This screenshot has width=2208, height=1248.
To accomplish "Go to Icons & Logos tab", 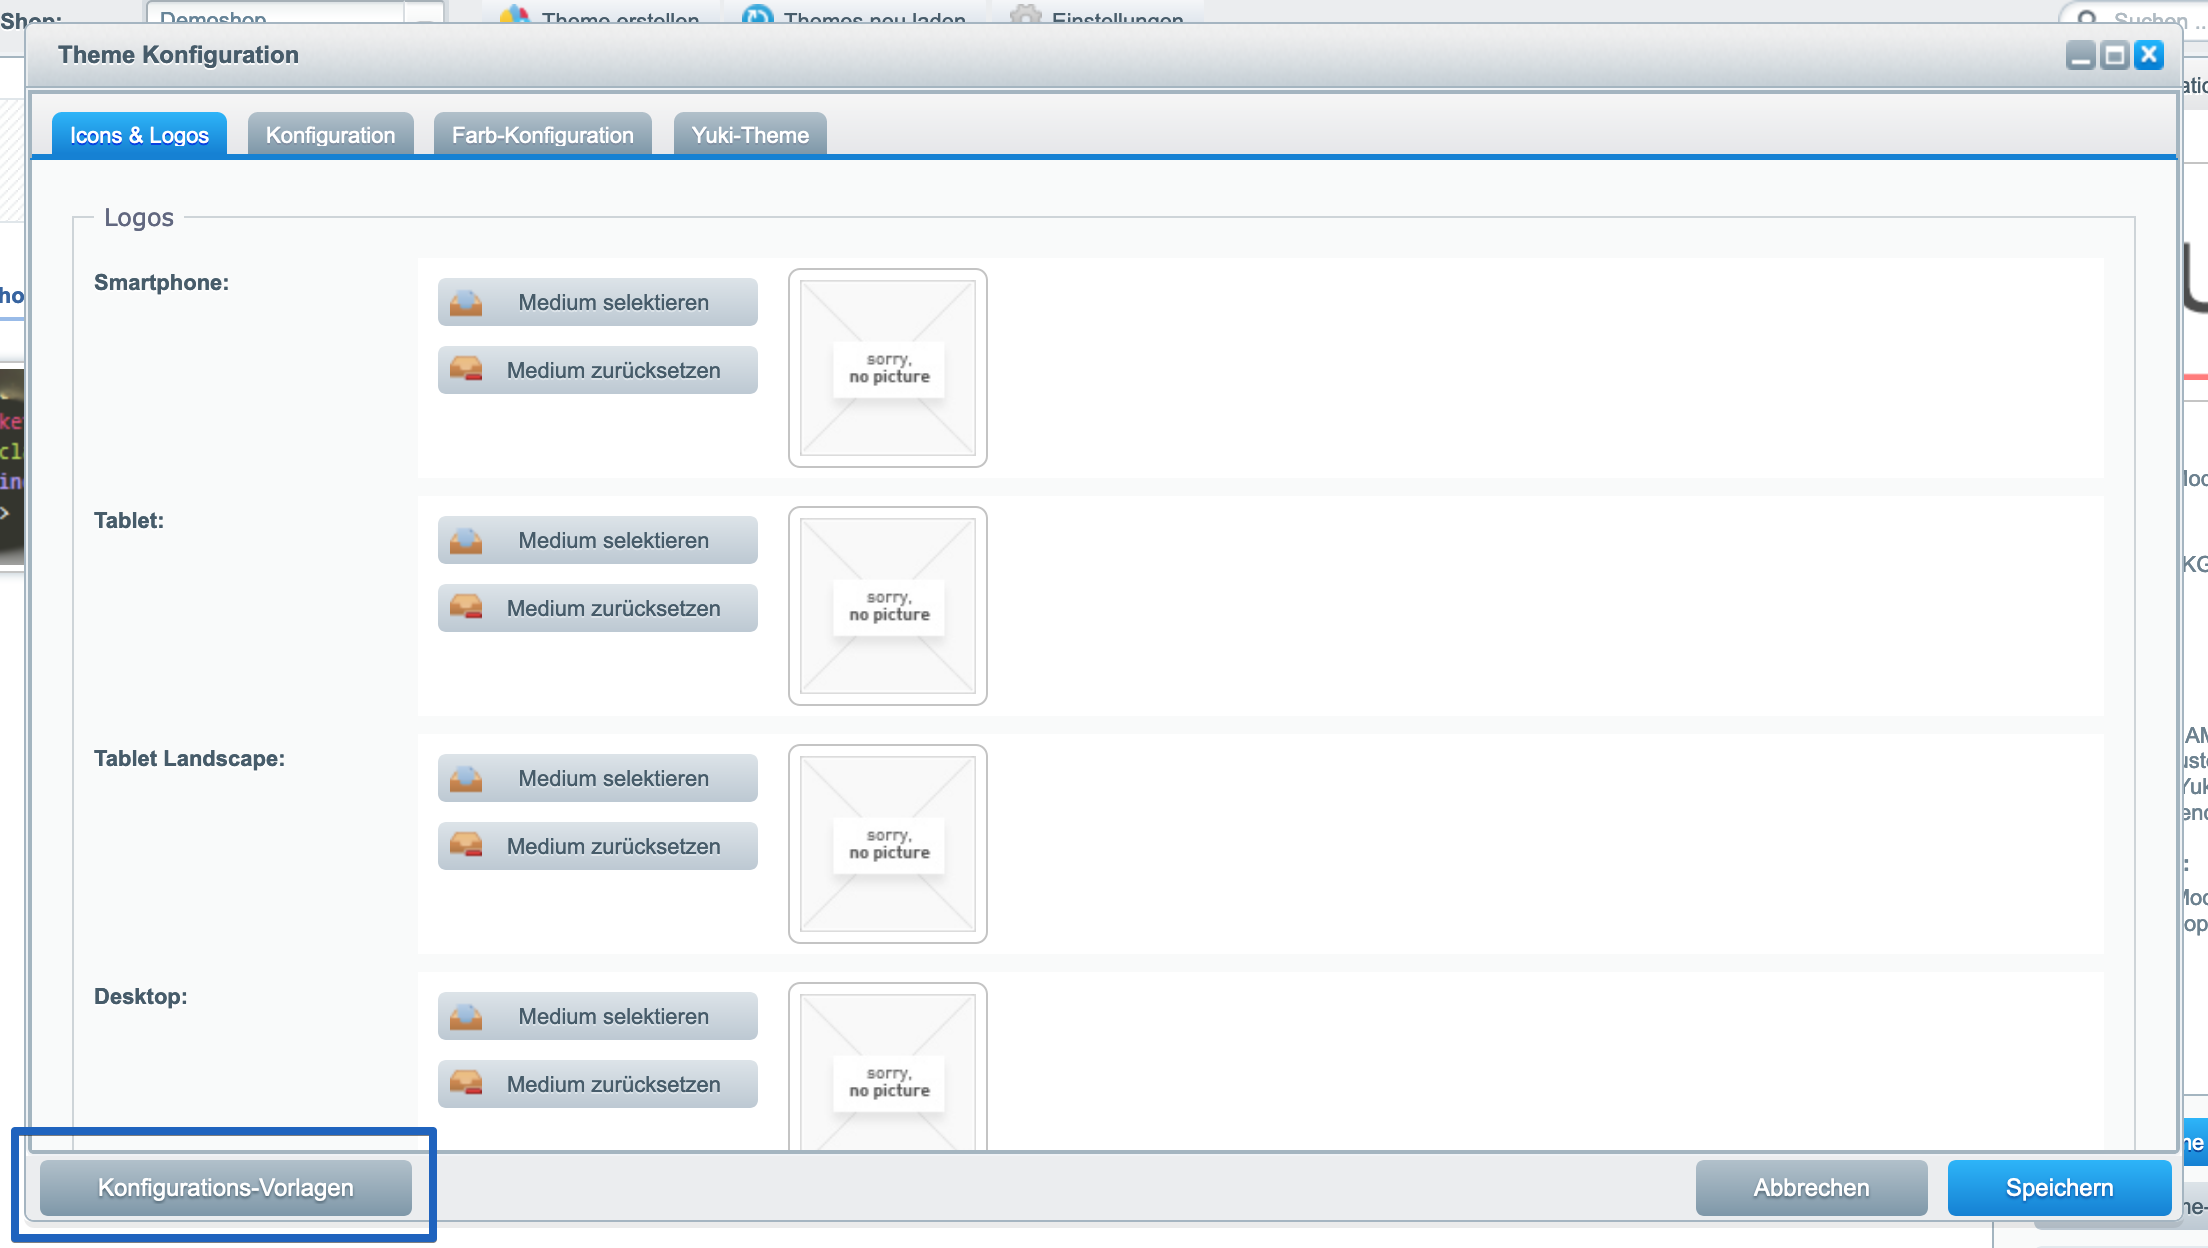I will click(139, 135).
